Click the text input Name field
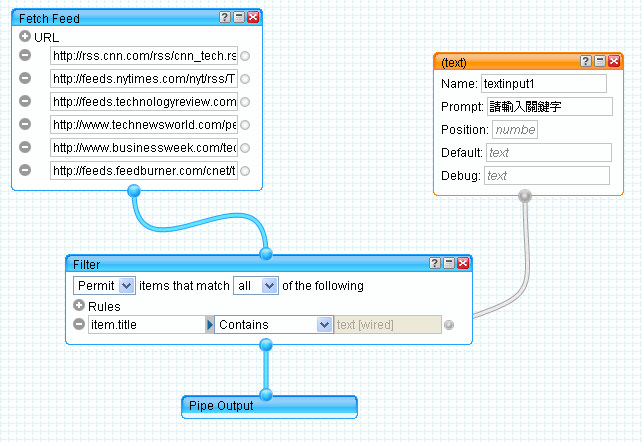The width and height of the screenshot is (642, 442). pyautogui.click(x=543, y=83)
